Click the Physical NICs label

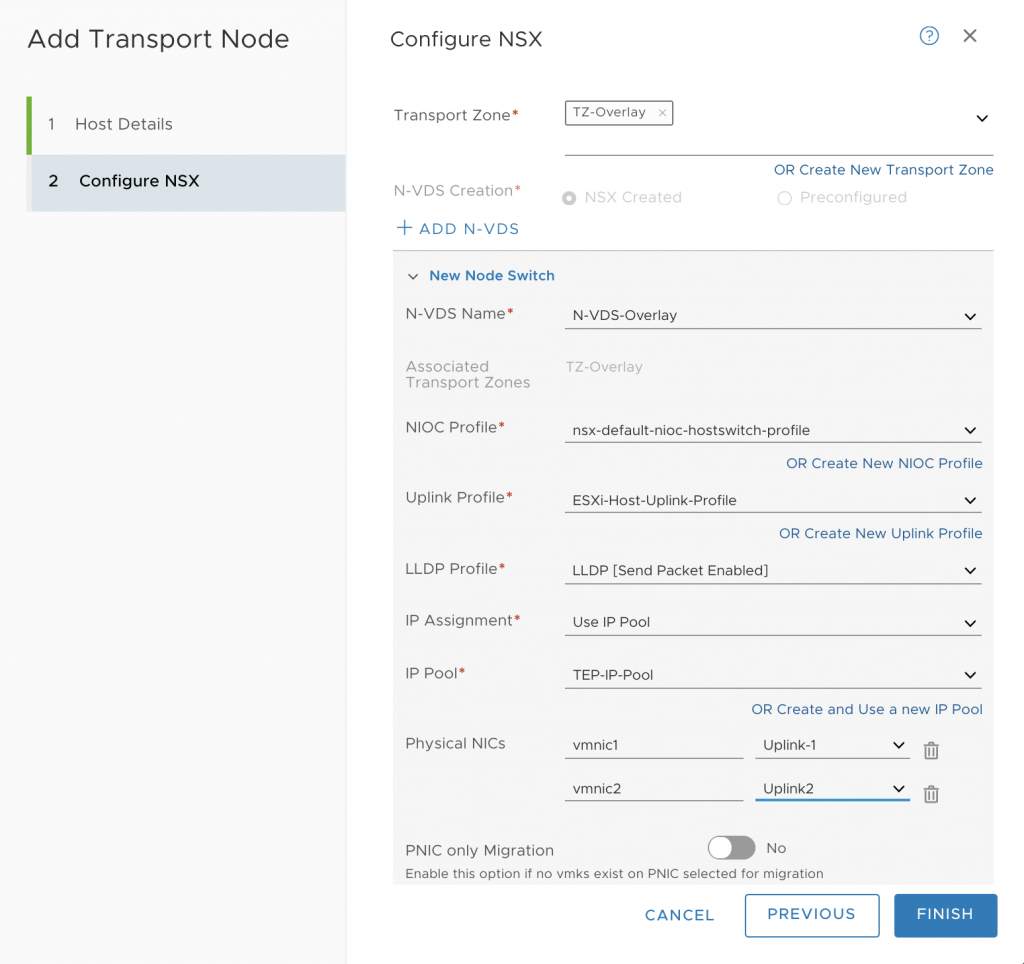(455, 744)
